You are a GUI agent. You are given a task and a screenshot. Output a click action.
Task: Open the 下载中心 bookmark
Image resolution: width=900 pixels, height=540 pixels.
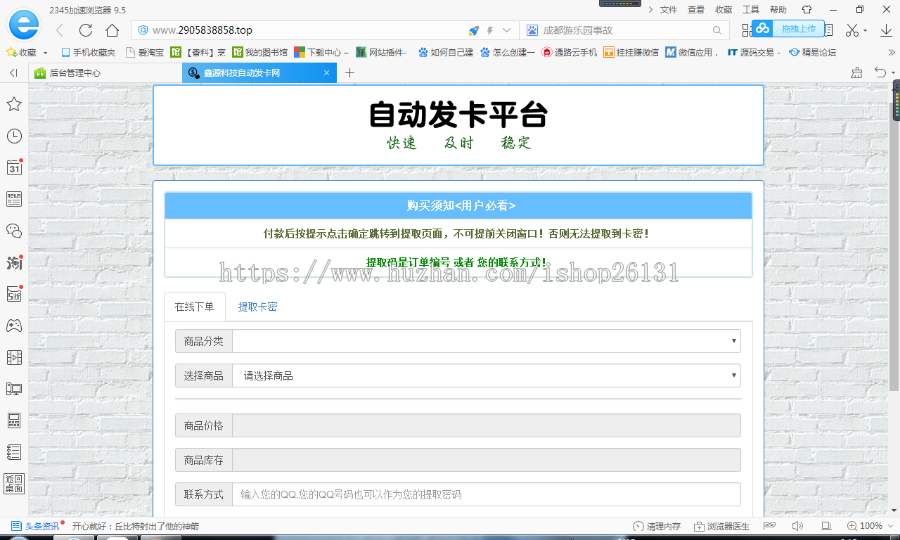321,52
